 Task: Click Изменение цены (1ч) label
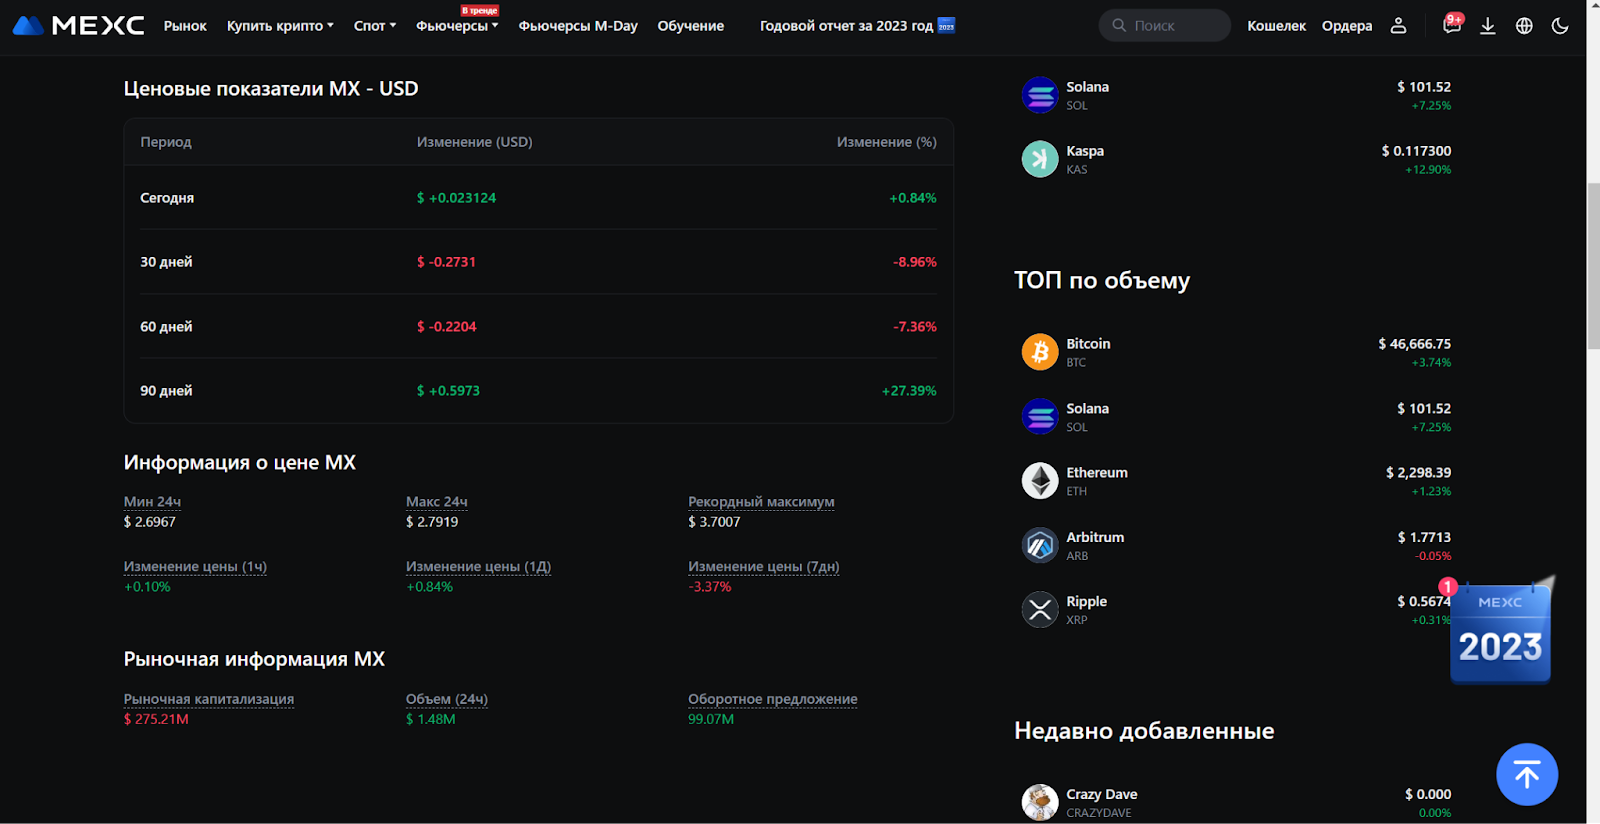point(195,567)
